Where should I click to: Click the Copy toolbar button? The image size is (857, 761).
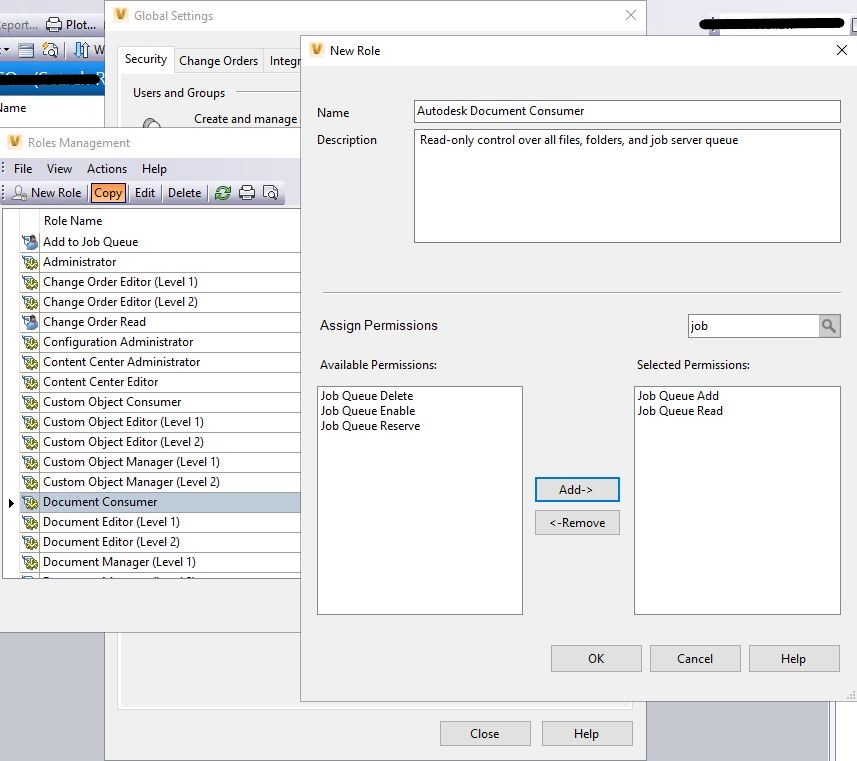coord(108,192)
